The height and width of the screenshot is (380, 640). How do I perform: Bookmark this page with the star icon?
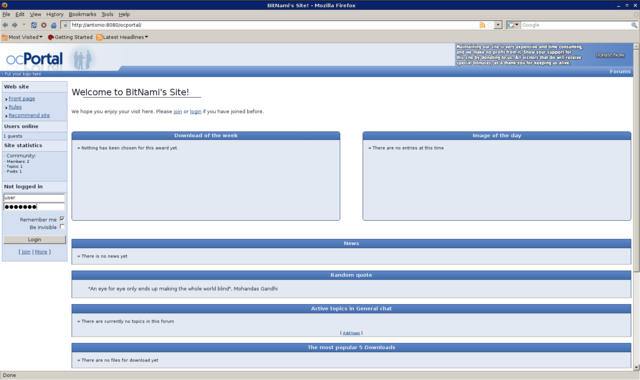(x=490, y=25)
